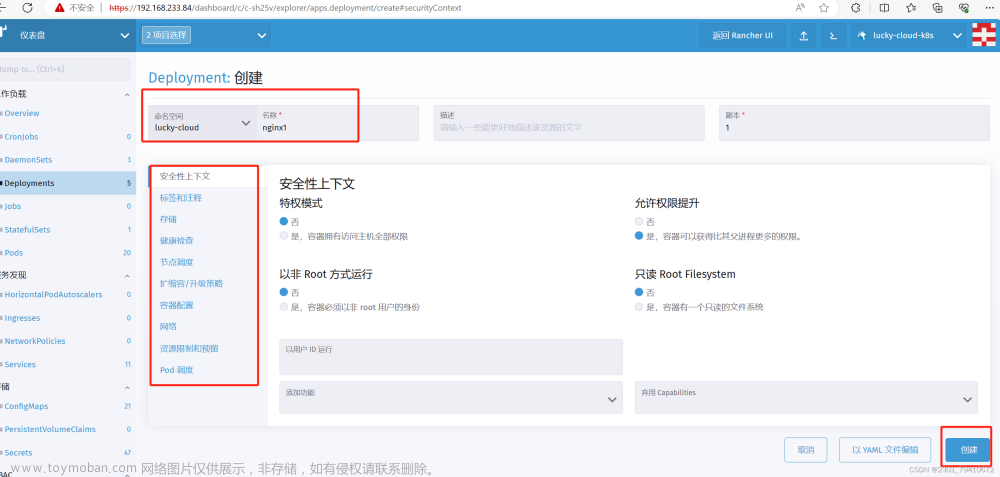Viewport: 1000px width, 477px height.
Task: Click the 以用户 ID 运行 field
Action: pyautogui.click(x=451, y=357)
